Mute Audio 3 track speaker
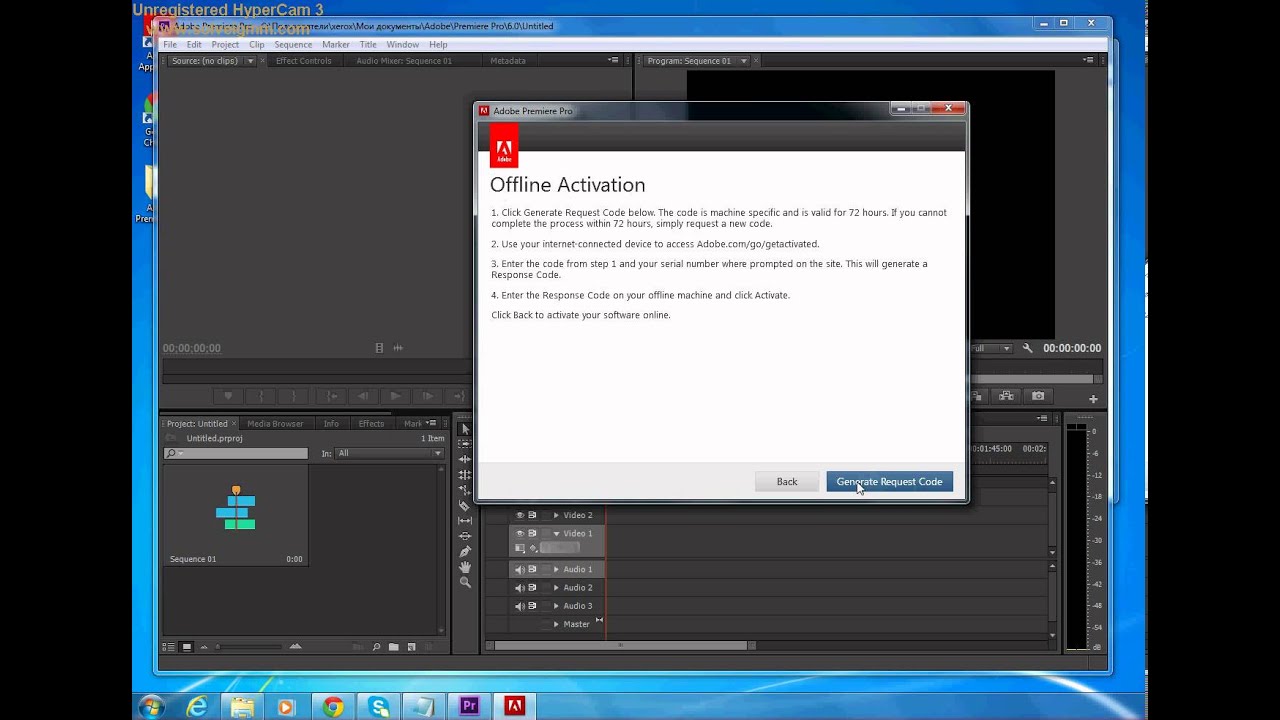 click(x=520, y=606)
